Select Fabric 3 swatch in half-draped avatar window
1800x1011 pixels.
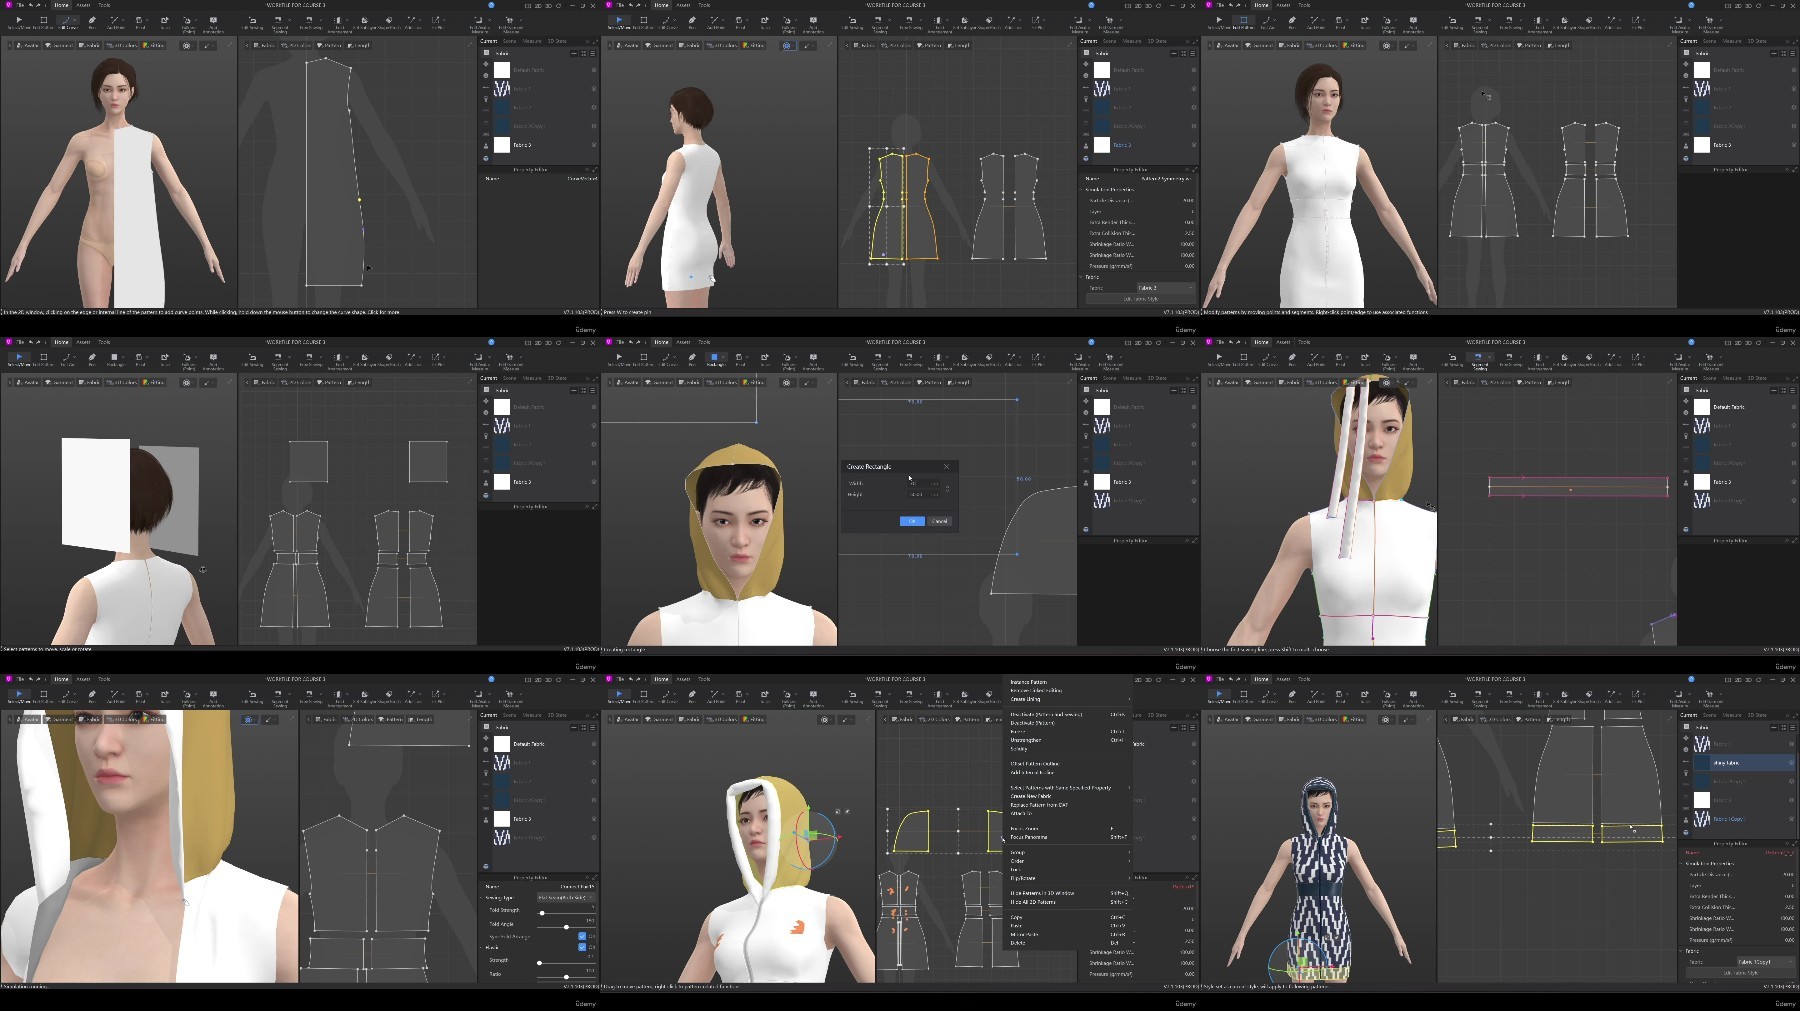click(x=502, y=145)
